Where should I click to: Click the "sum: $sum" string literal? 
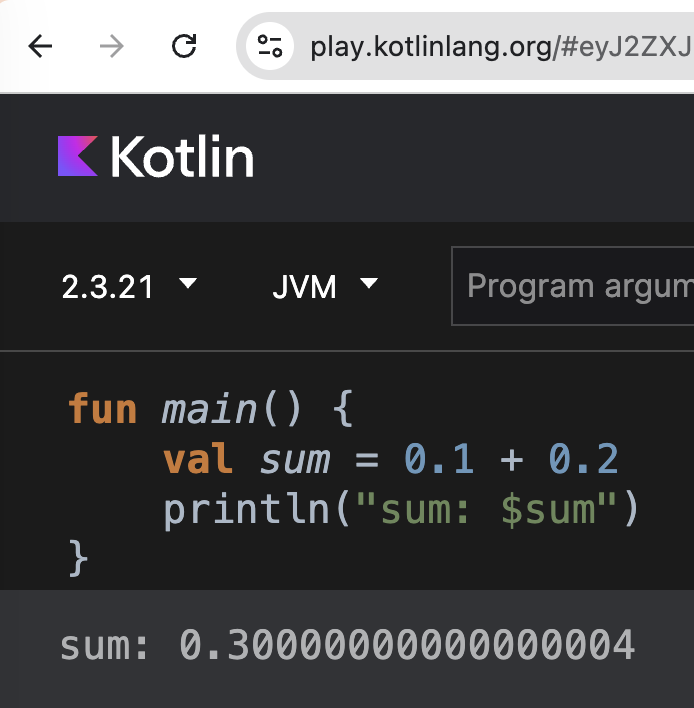tap(487, 509)
